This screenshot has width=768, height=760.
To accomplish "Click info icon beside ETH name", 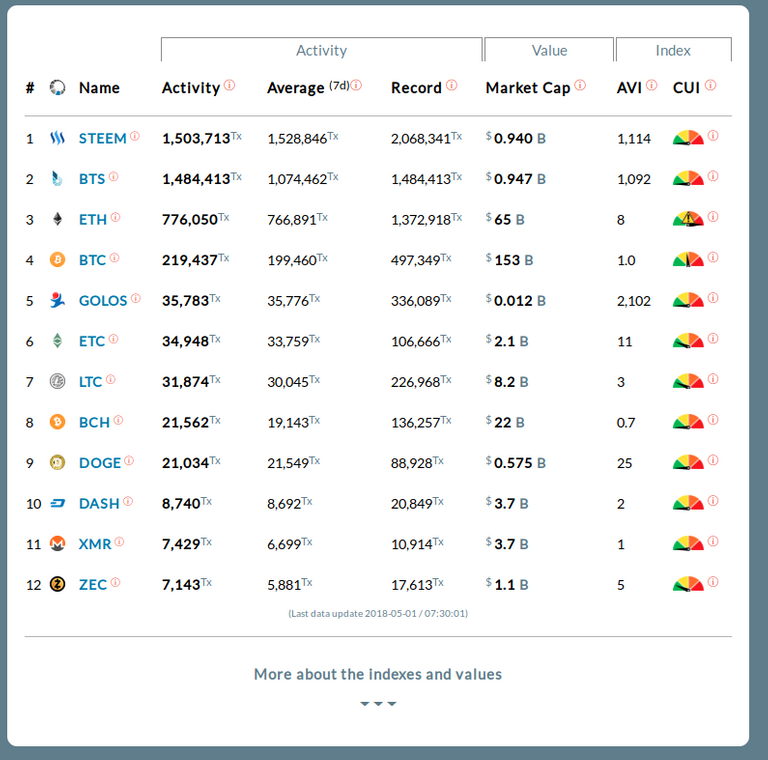I will (116, 217).
